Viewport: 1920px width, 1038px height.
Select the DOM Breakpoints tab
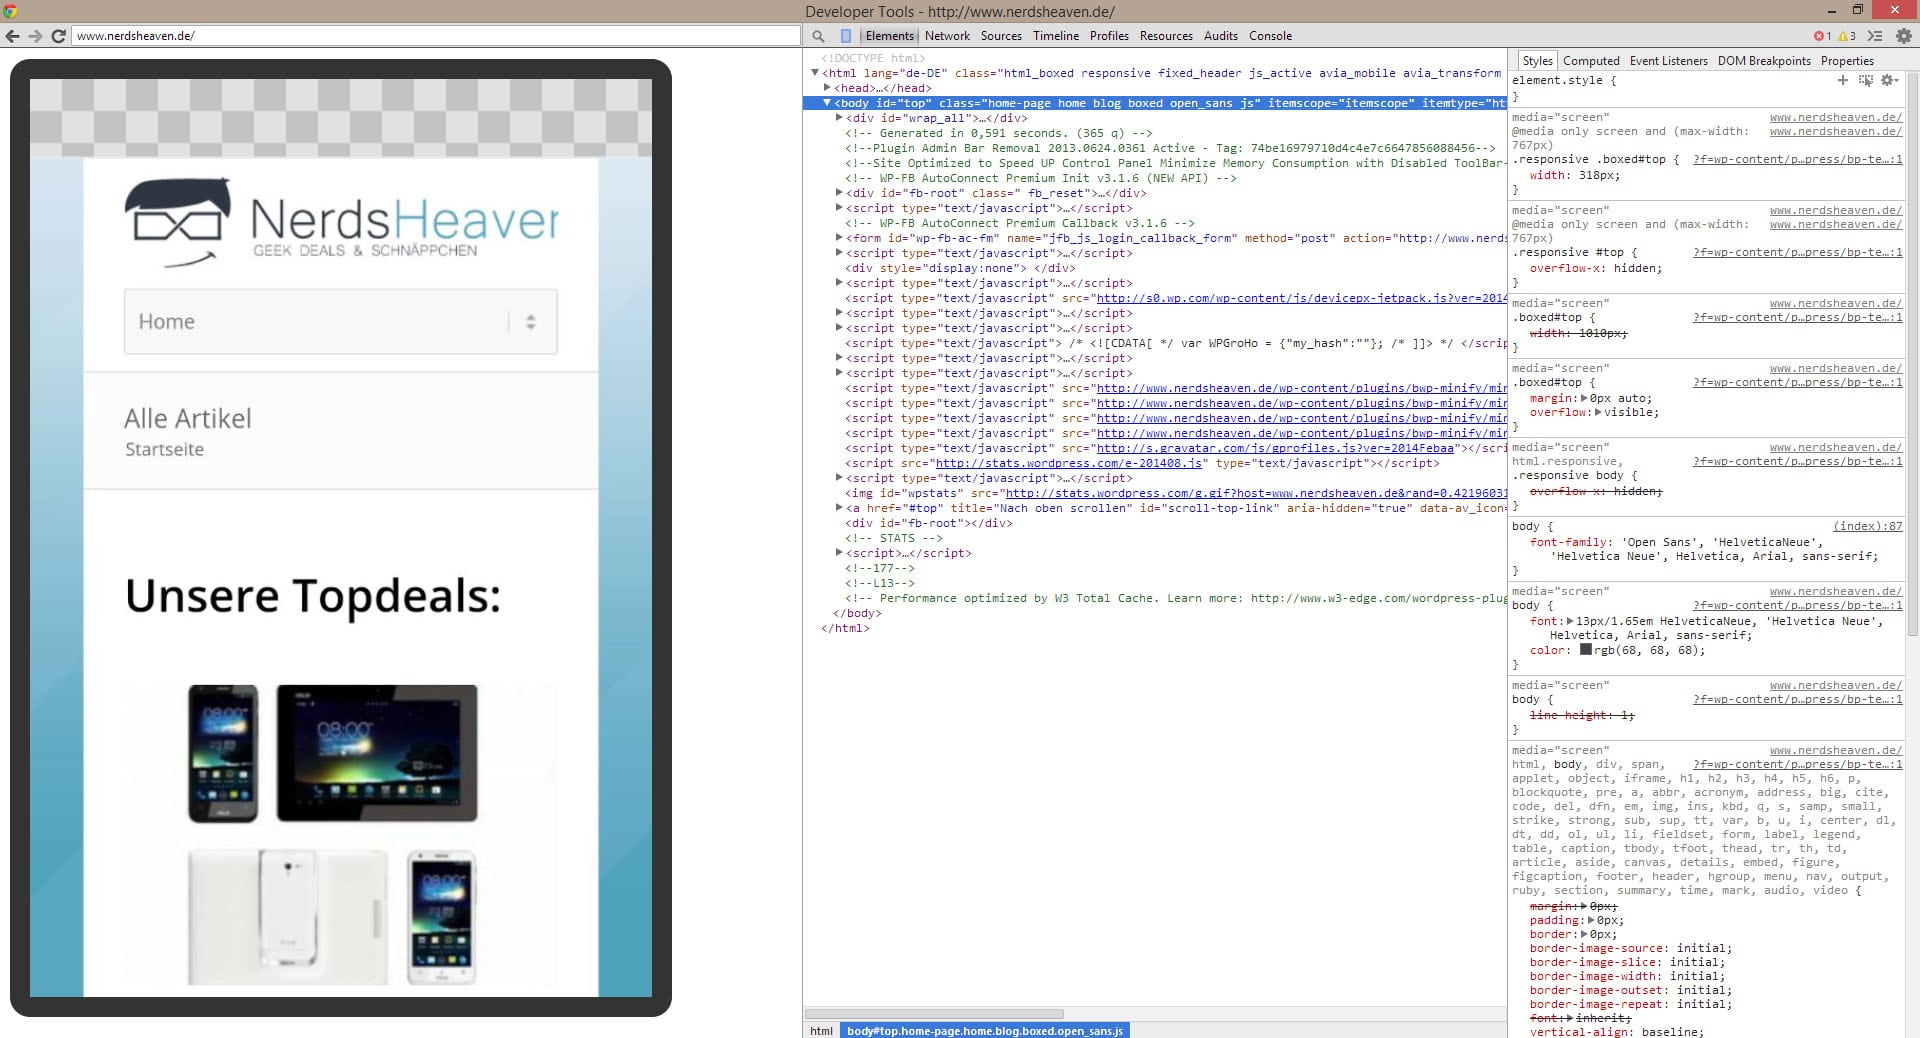point(1764,61)
